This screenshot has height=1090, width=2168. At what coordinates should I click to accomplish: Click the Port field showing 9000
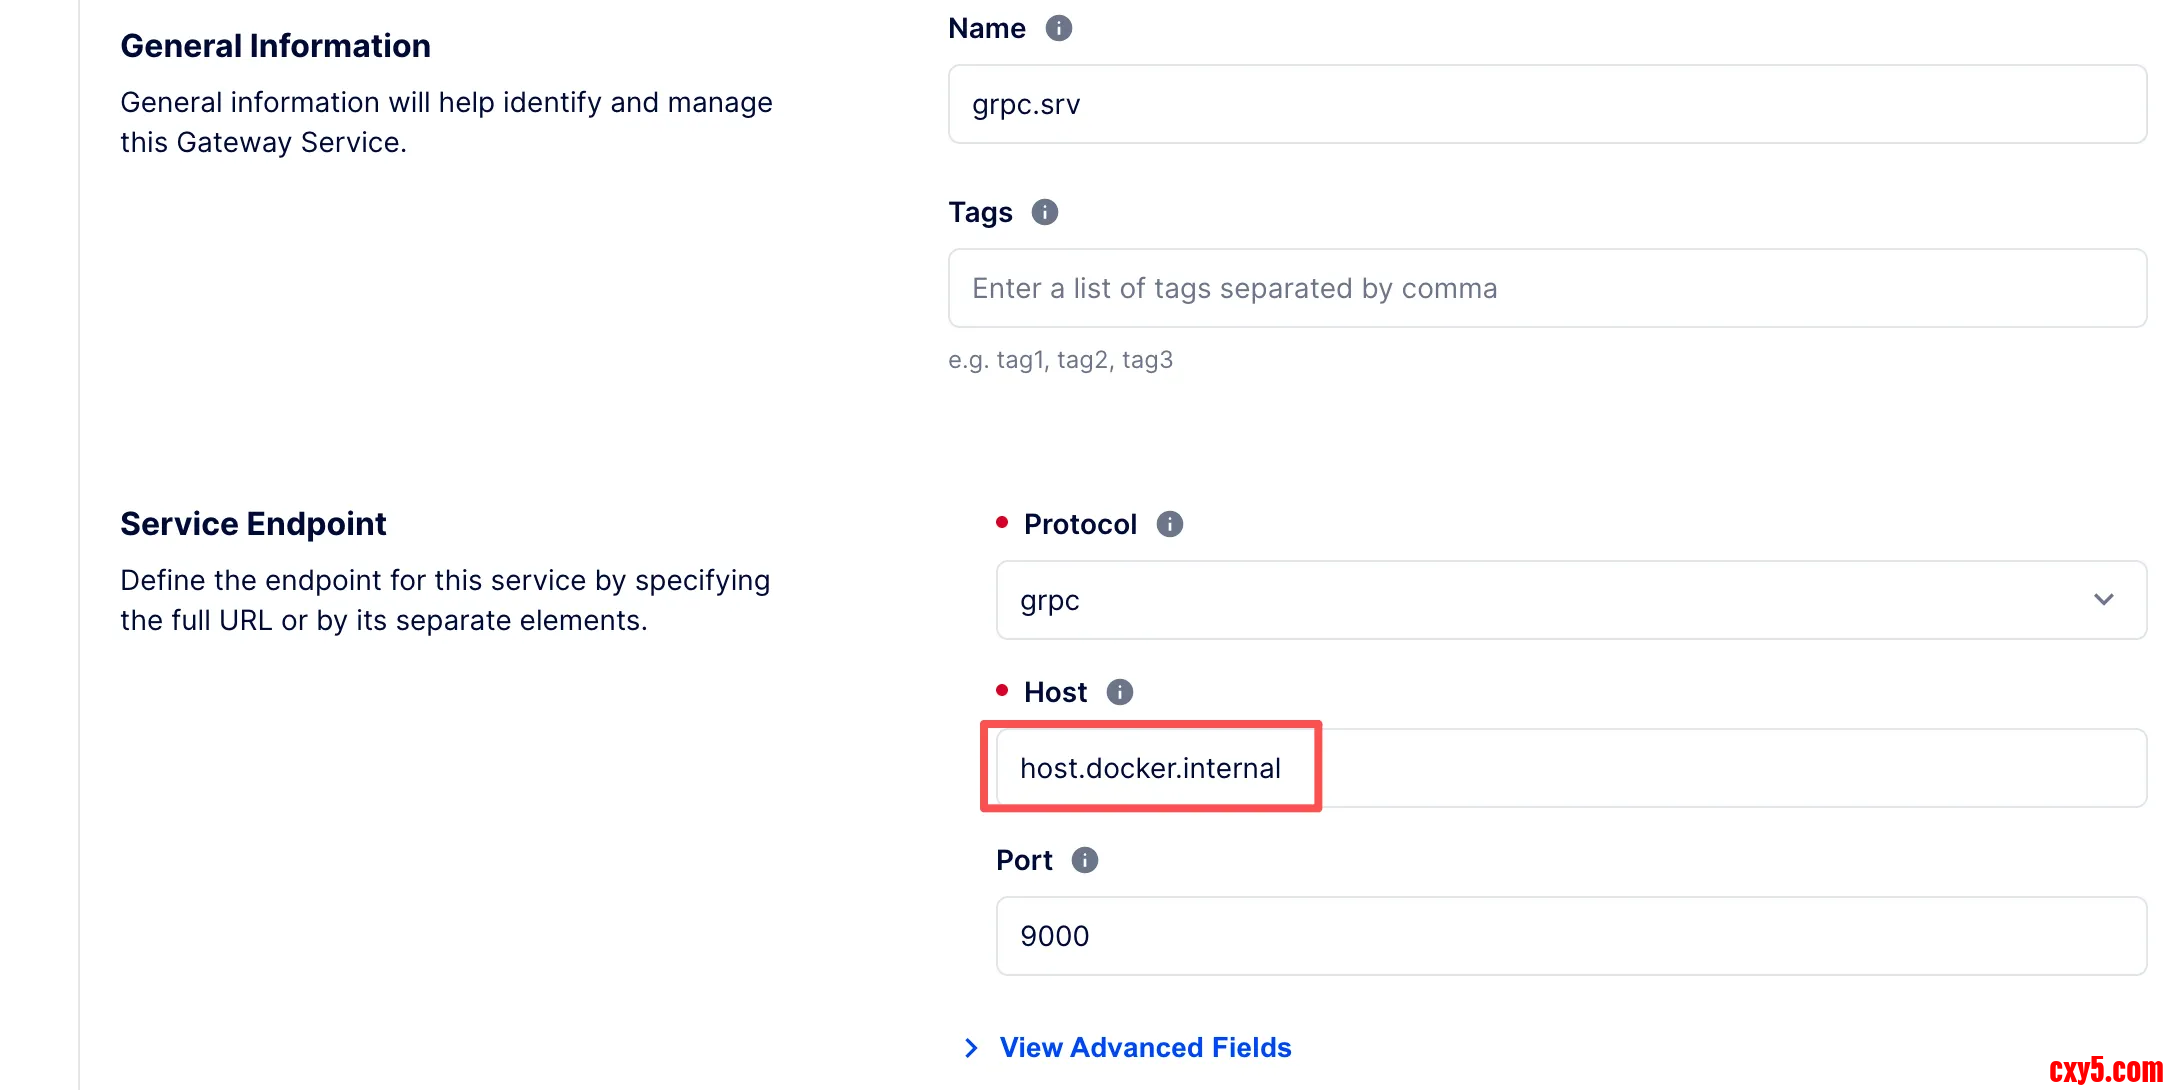click(1570, 936)
